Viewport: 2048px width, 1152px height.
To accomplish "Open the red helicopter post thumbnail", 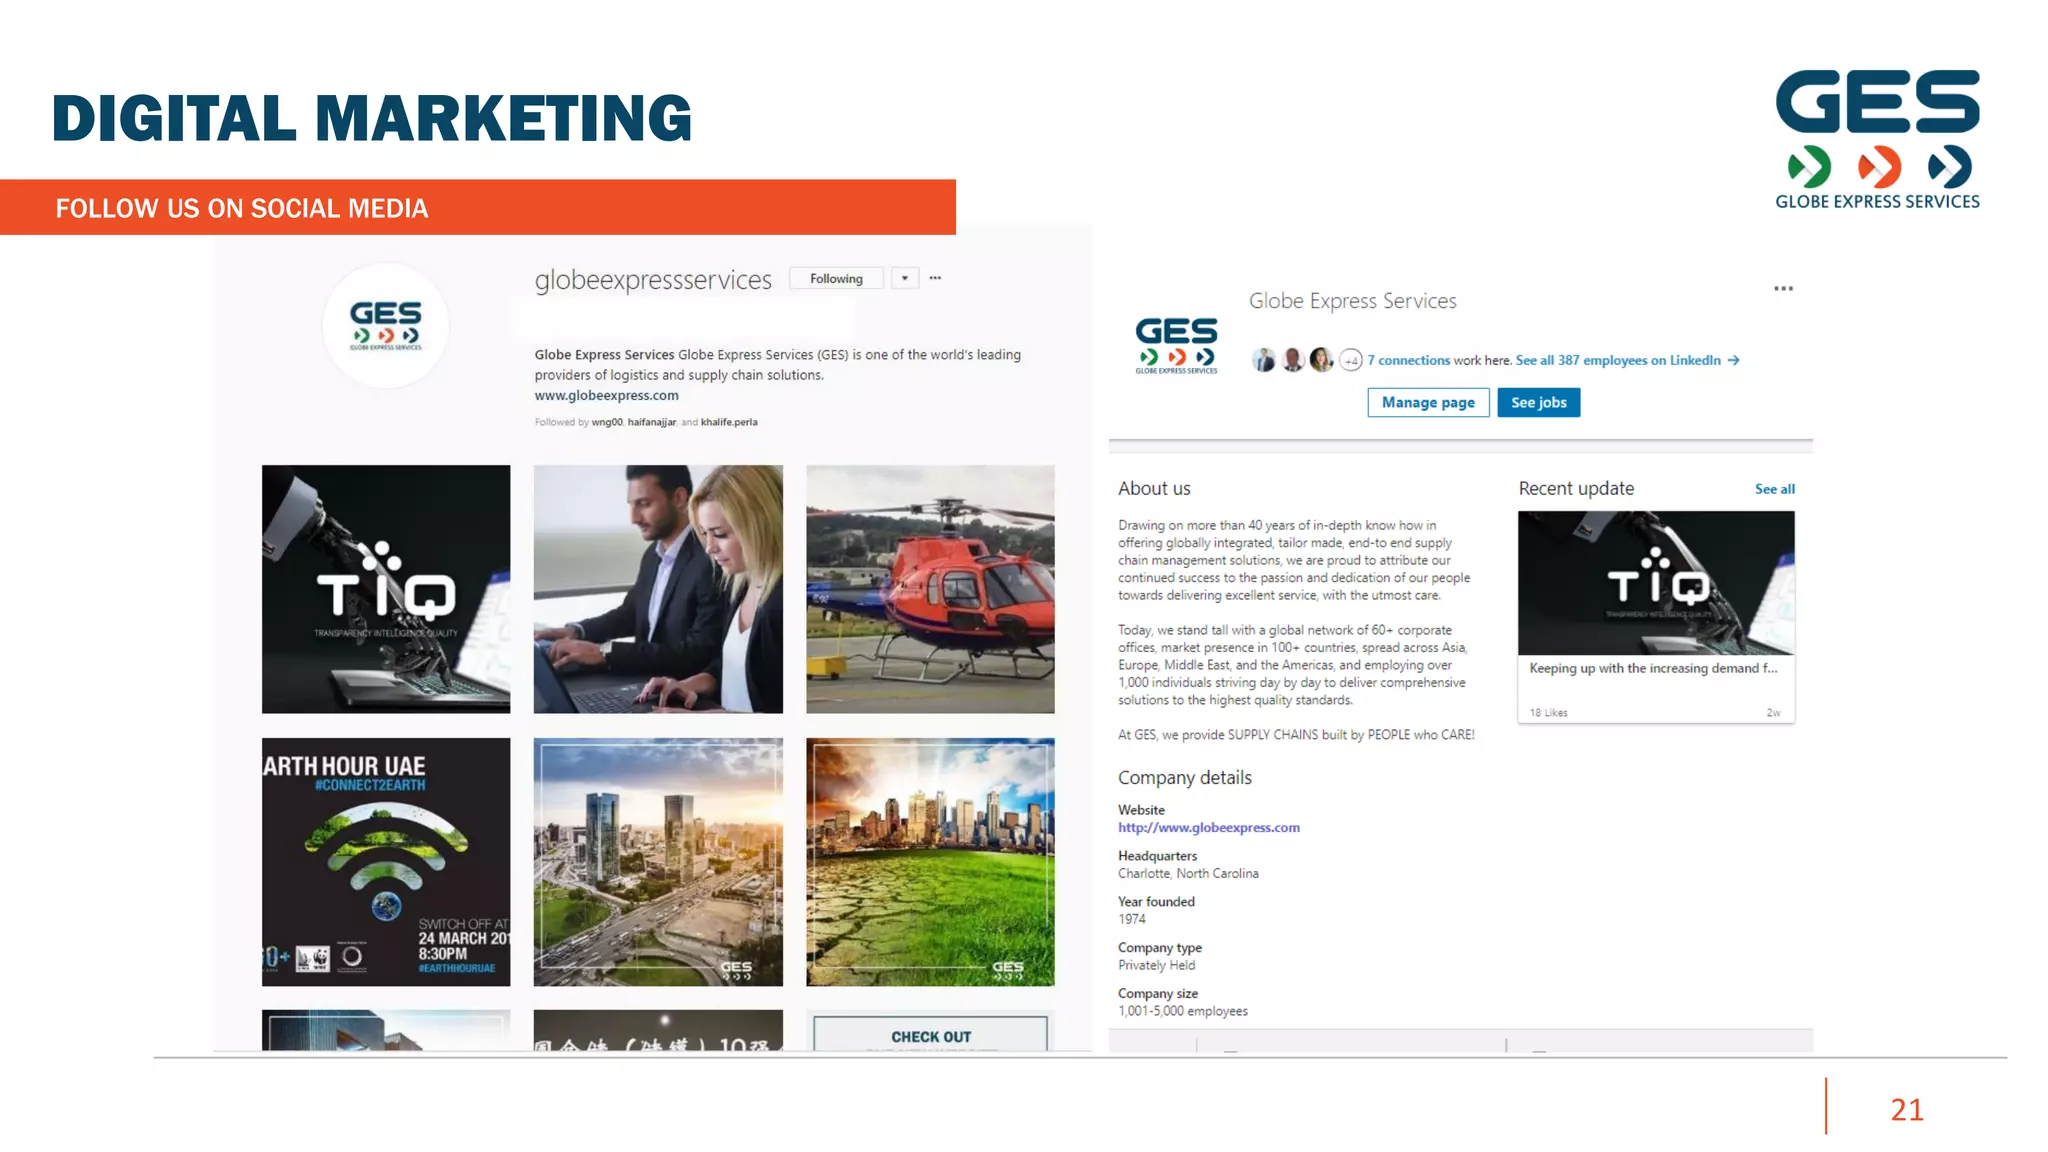I will (x=930, y=589).
